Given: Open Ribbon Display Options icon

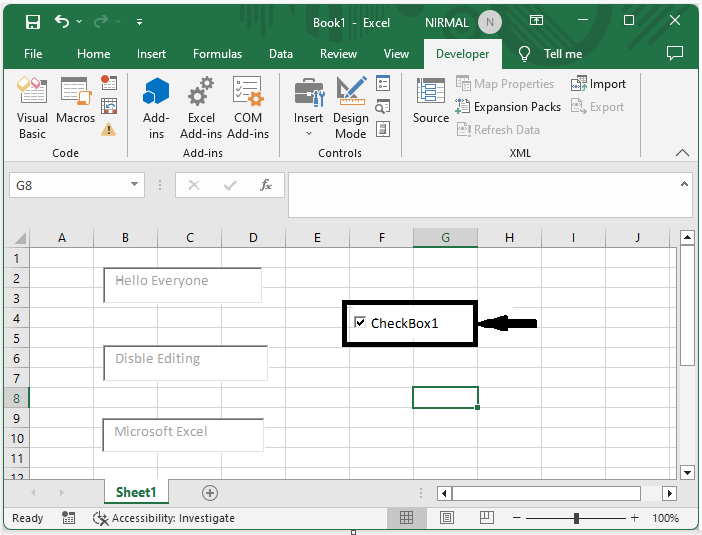Looking at the screenshot, I should 536,20.
